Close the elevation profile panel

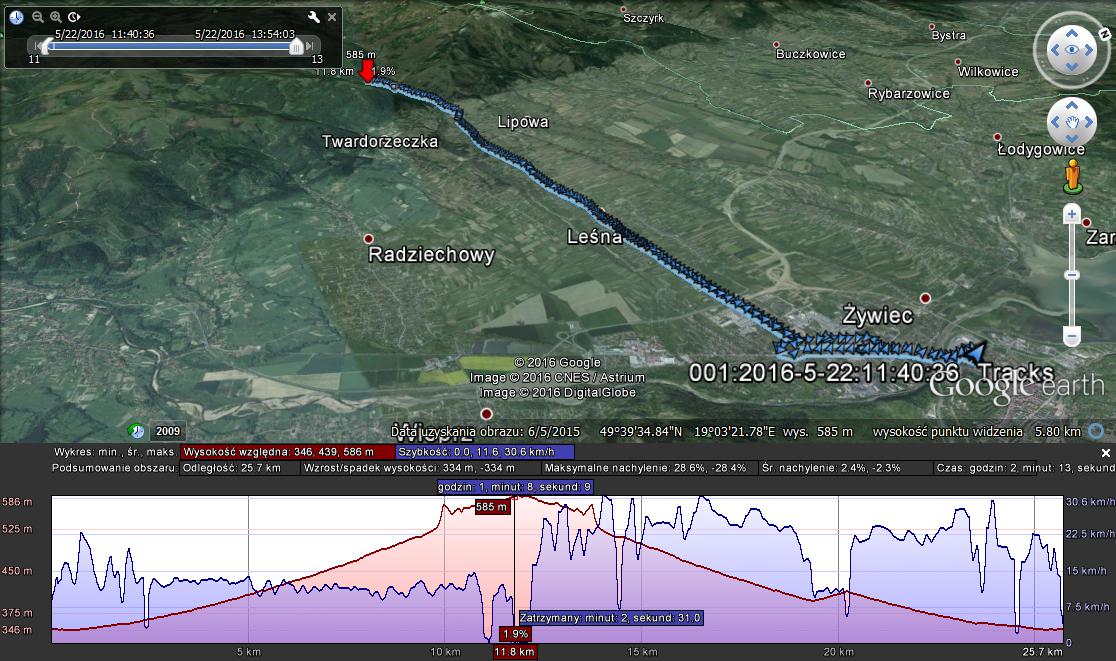(1107, 452)
